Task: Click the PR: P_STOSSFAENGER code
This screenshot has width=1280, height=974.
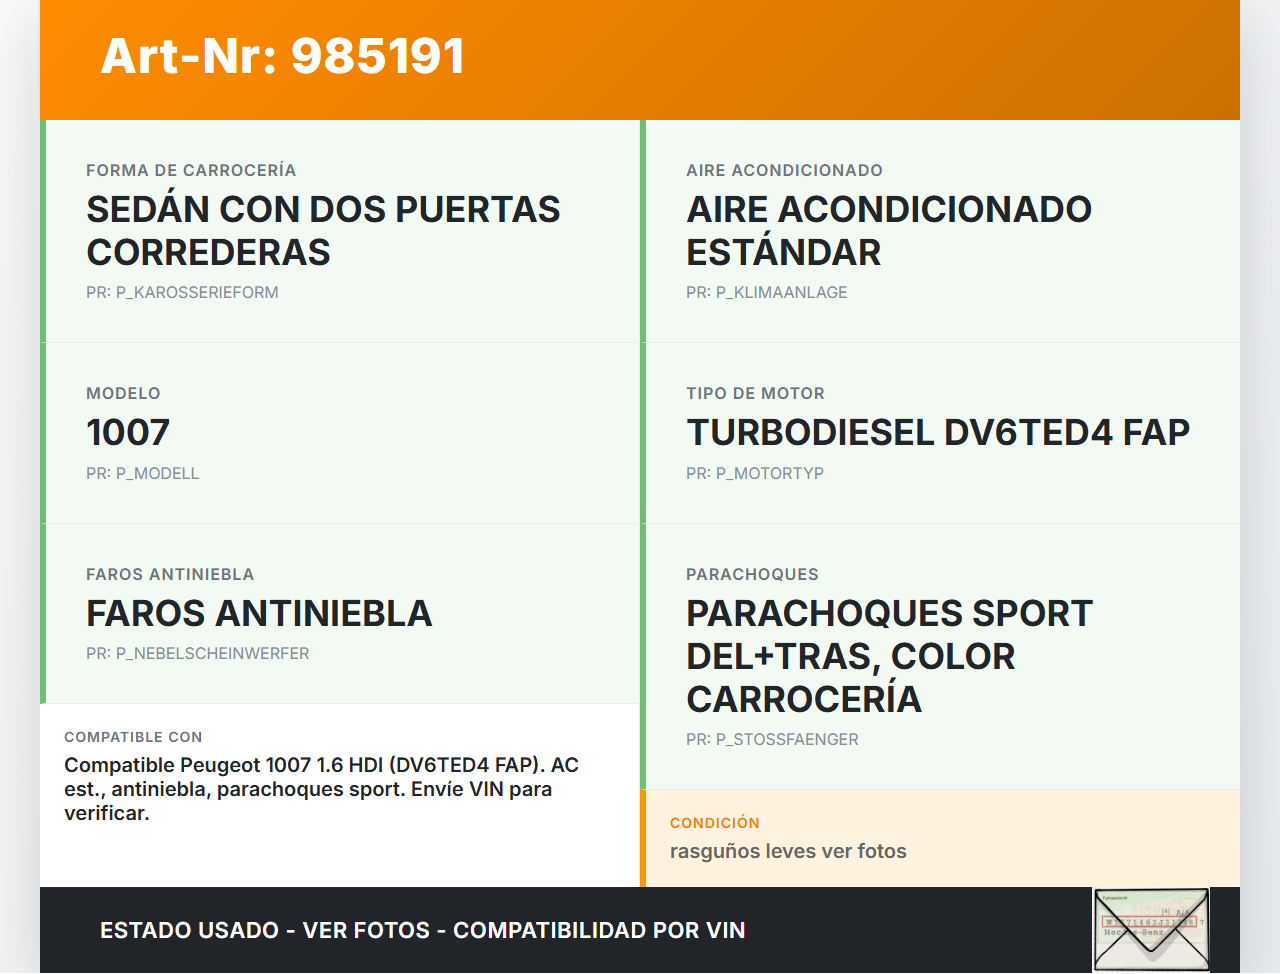Action: pyautogui.click(x=772, y=740)
